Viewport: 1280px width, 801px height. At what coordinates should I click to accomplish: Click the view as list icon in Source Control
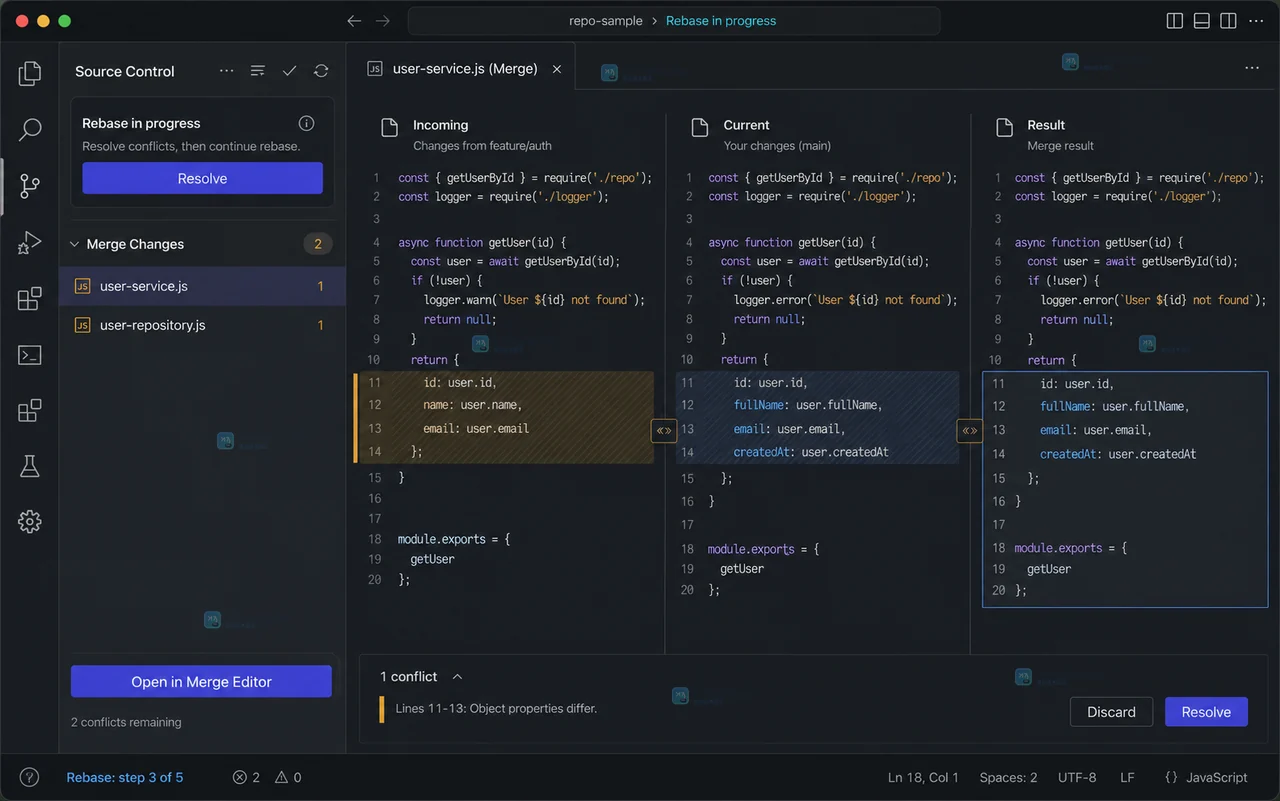[x=258, y=71]
